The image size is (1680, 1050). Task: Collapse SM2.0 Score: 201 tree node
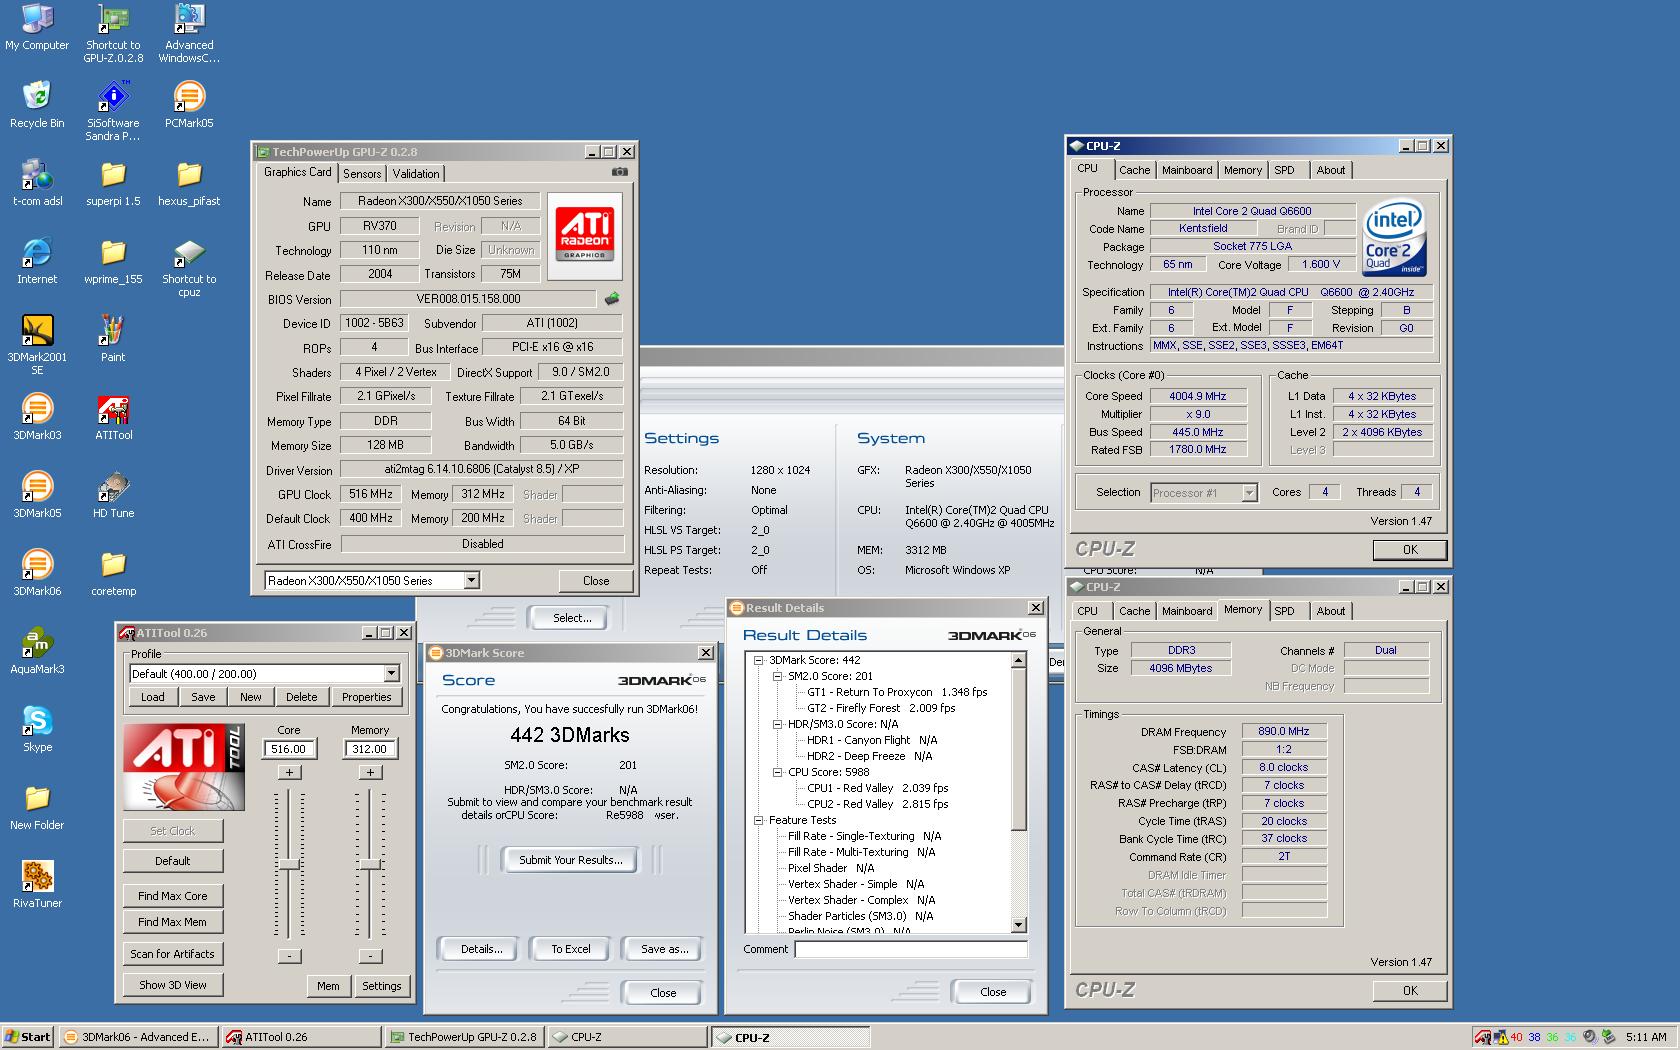(777, 676)
